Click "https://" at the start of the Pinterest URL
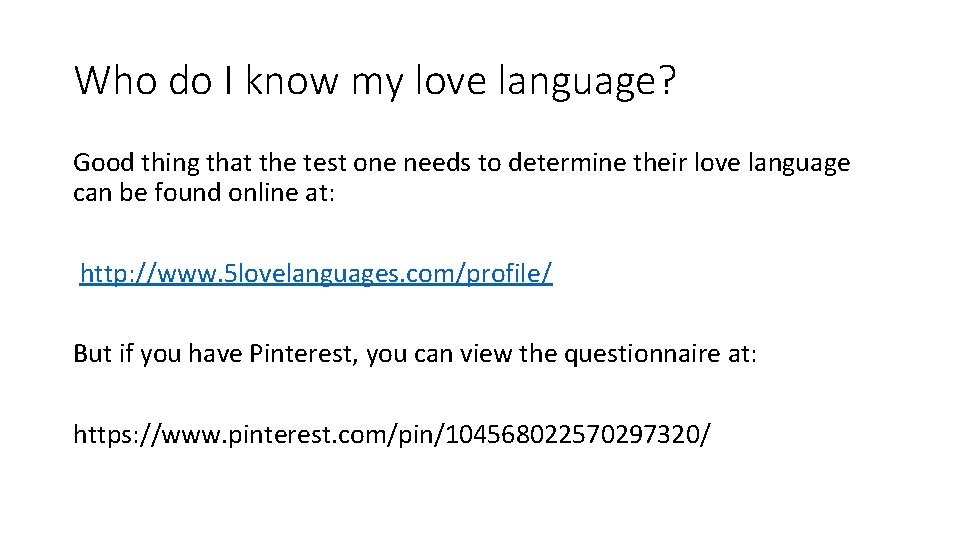Screen dimensions: 960x540 [x=111, y=434]
